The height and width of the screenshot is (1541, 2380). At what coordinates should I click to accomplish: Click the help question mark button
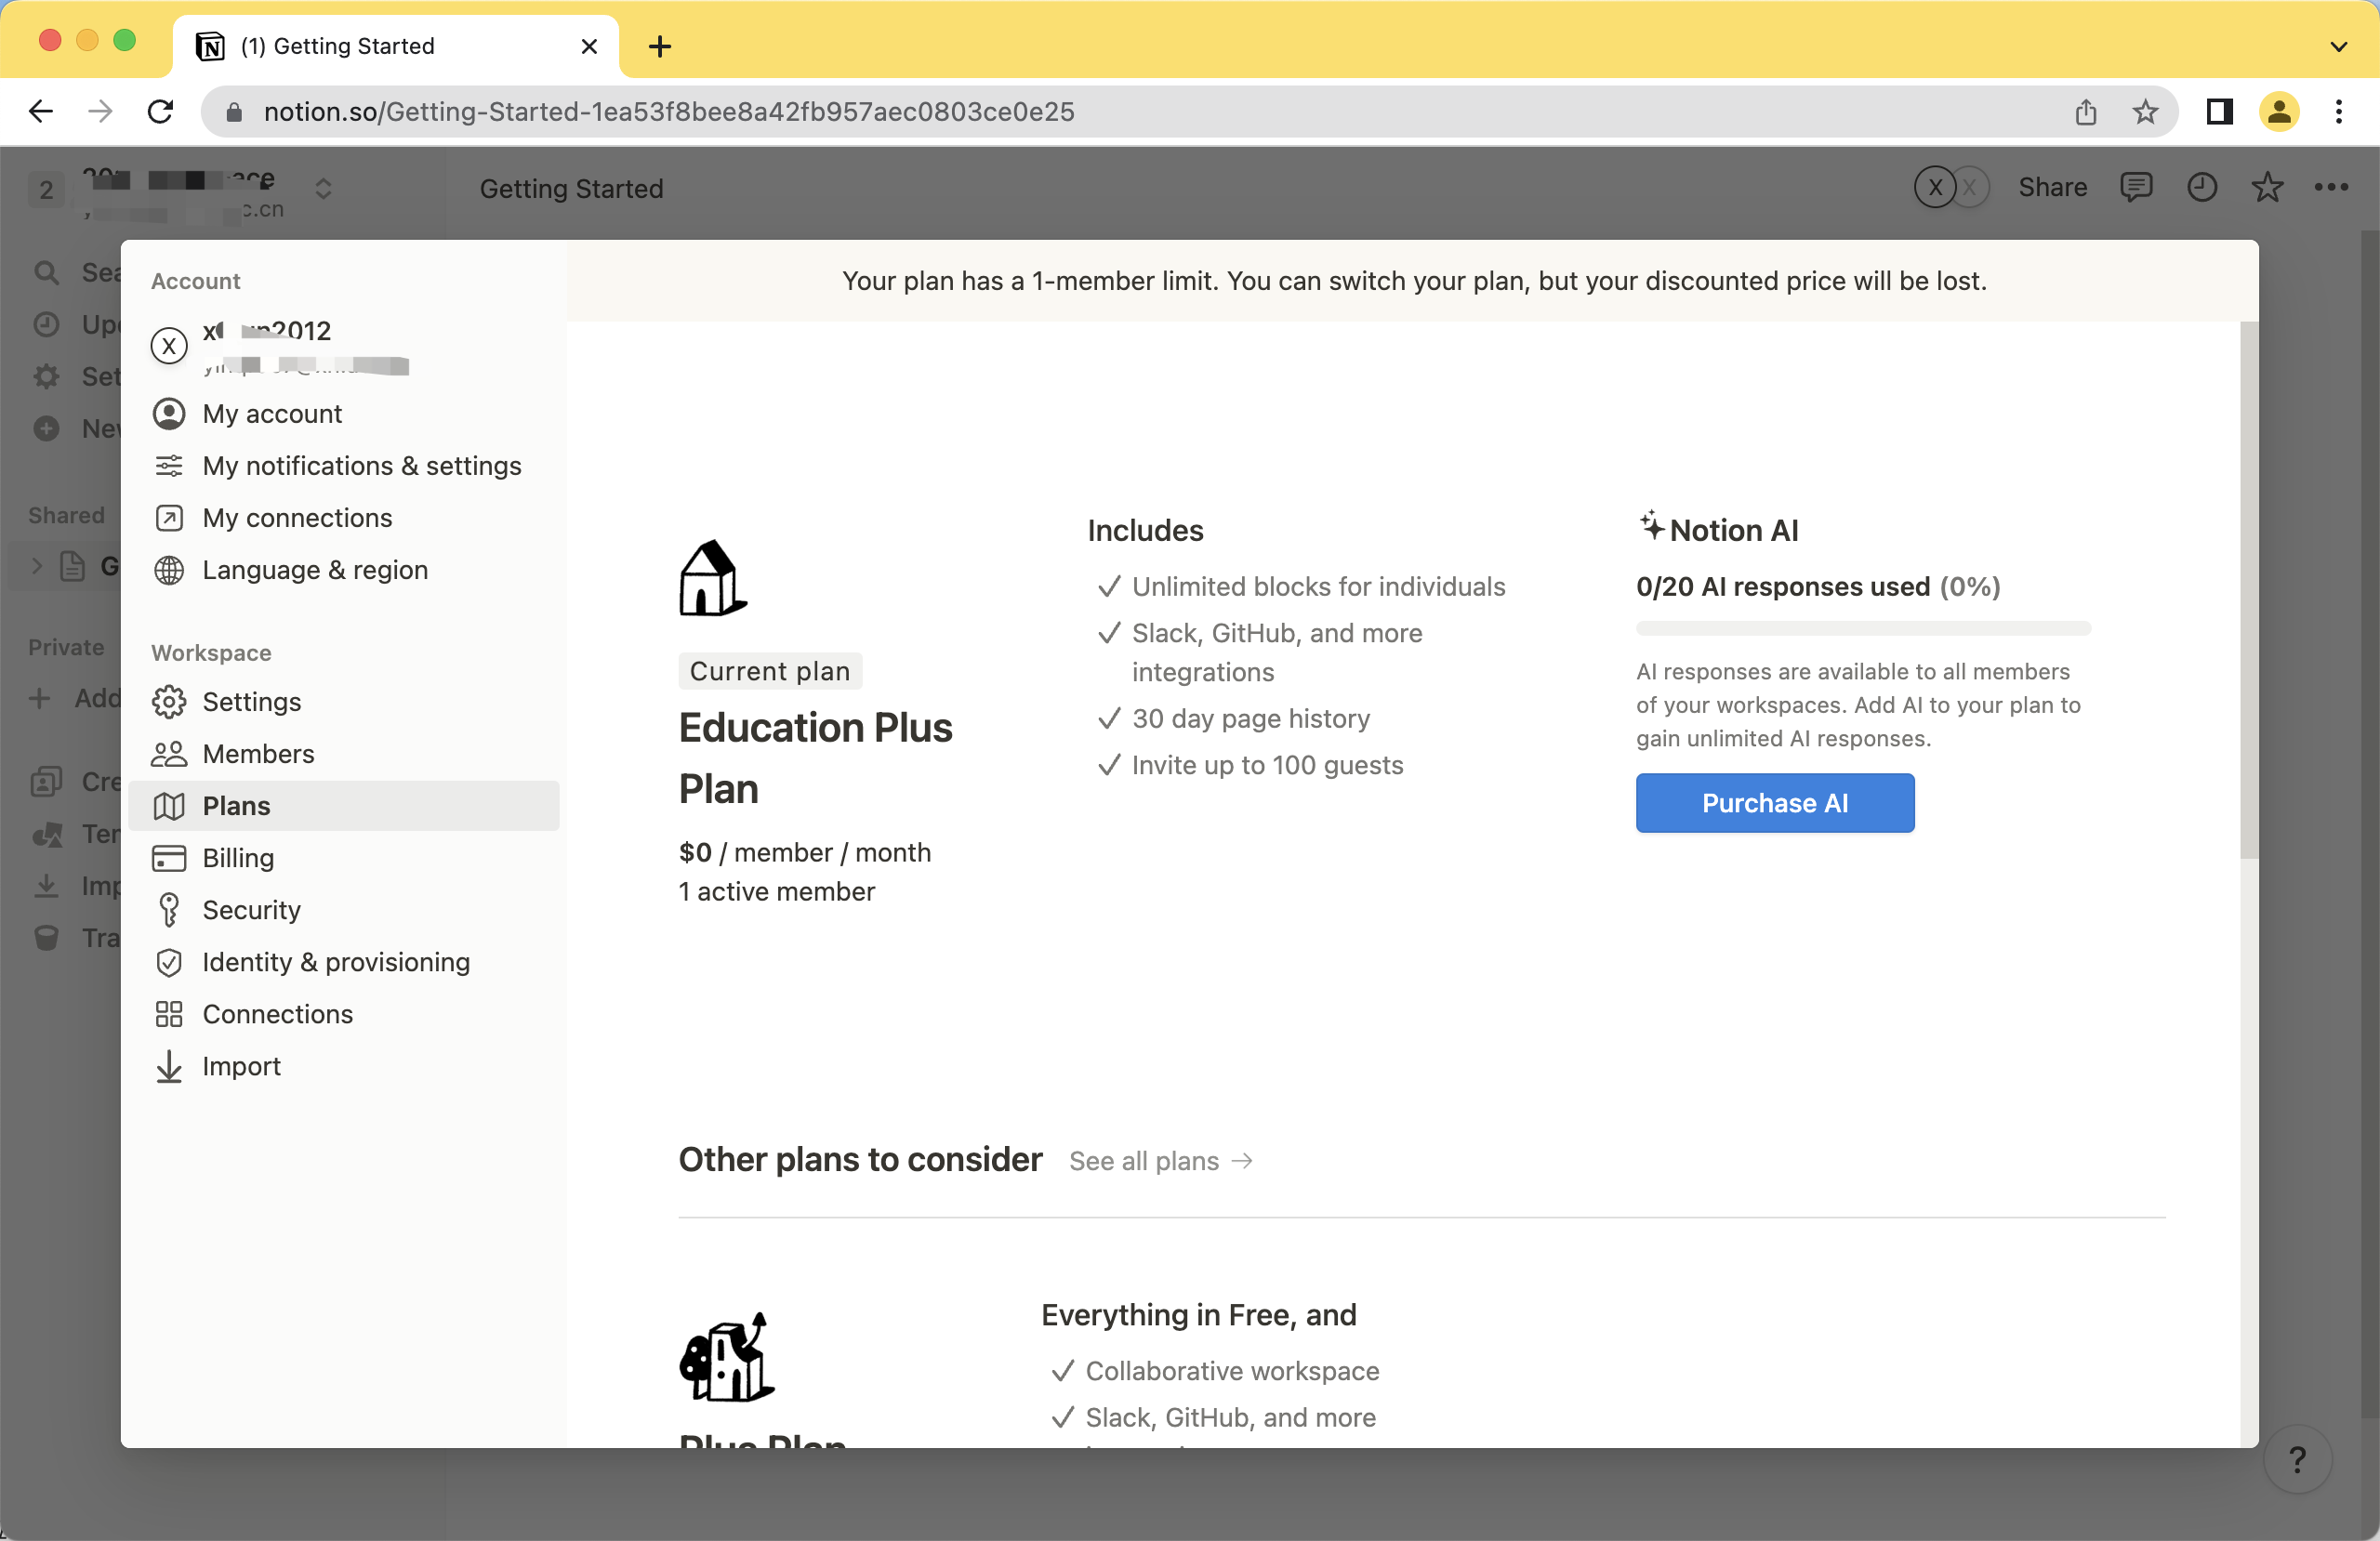point(2297,1459)
